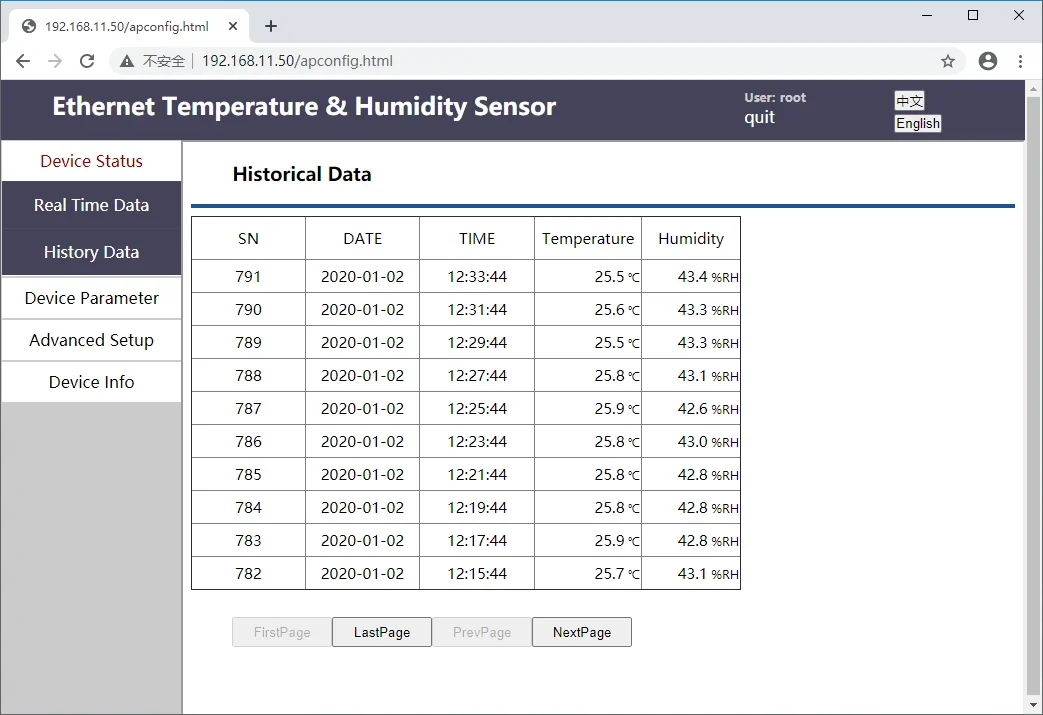Reload the page with refresh icon

[87, 61]
